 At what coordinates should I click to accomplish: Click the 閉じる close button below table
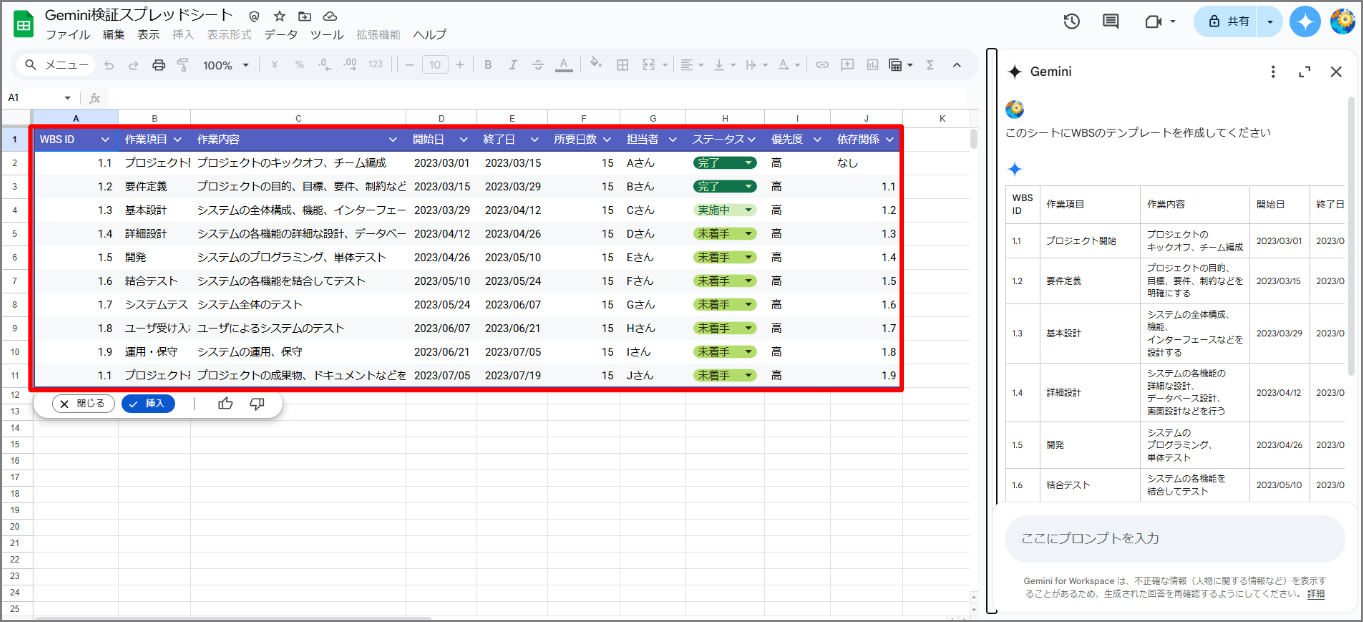pyautogui.click(x=83, y=404)
